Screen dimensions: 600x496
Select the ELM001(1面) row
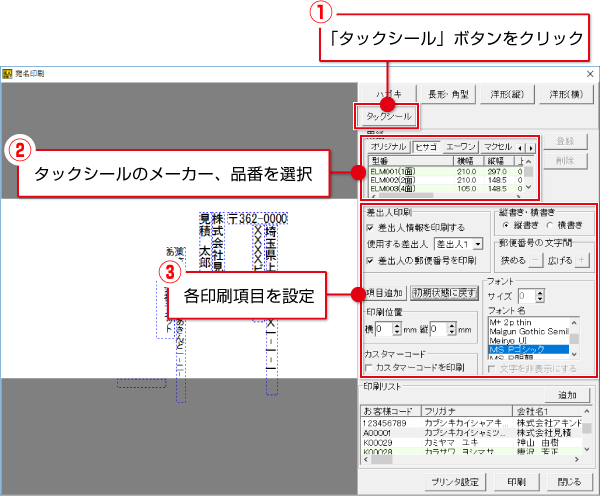(446, 172)
